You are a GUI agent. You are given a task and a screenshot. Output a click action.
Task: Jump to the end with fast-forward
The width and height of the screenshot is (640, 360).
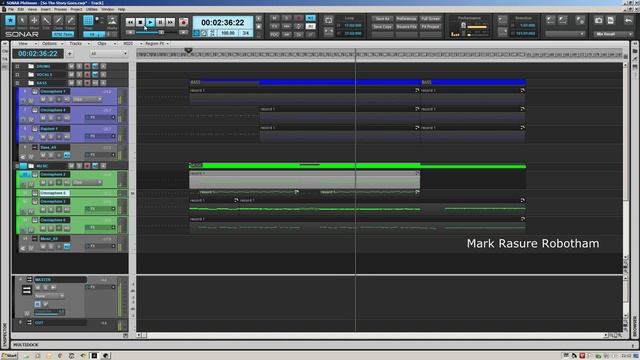point(170,22)
